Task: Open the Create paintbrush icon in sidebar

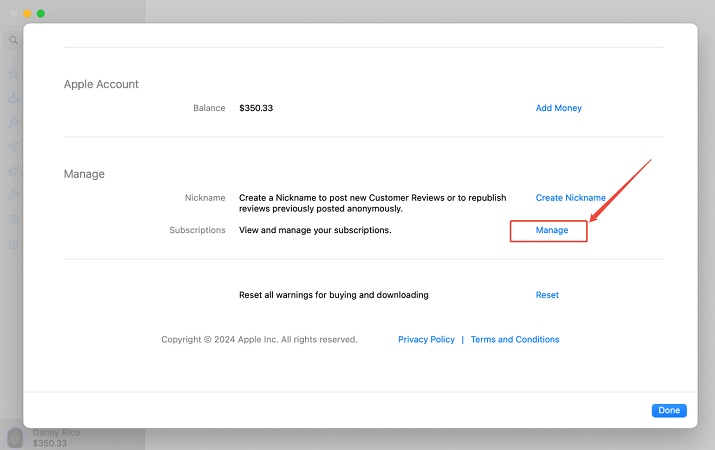Action: point(14,122)
